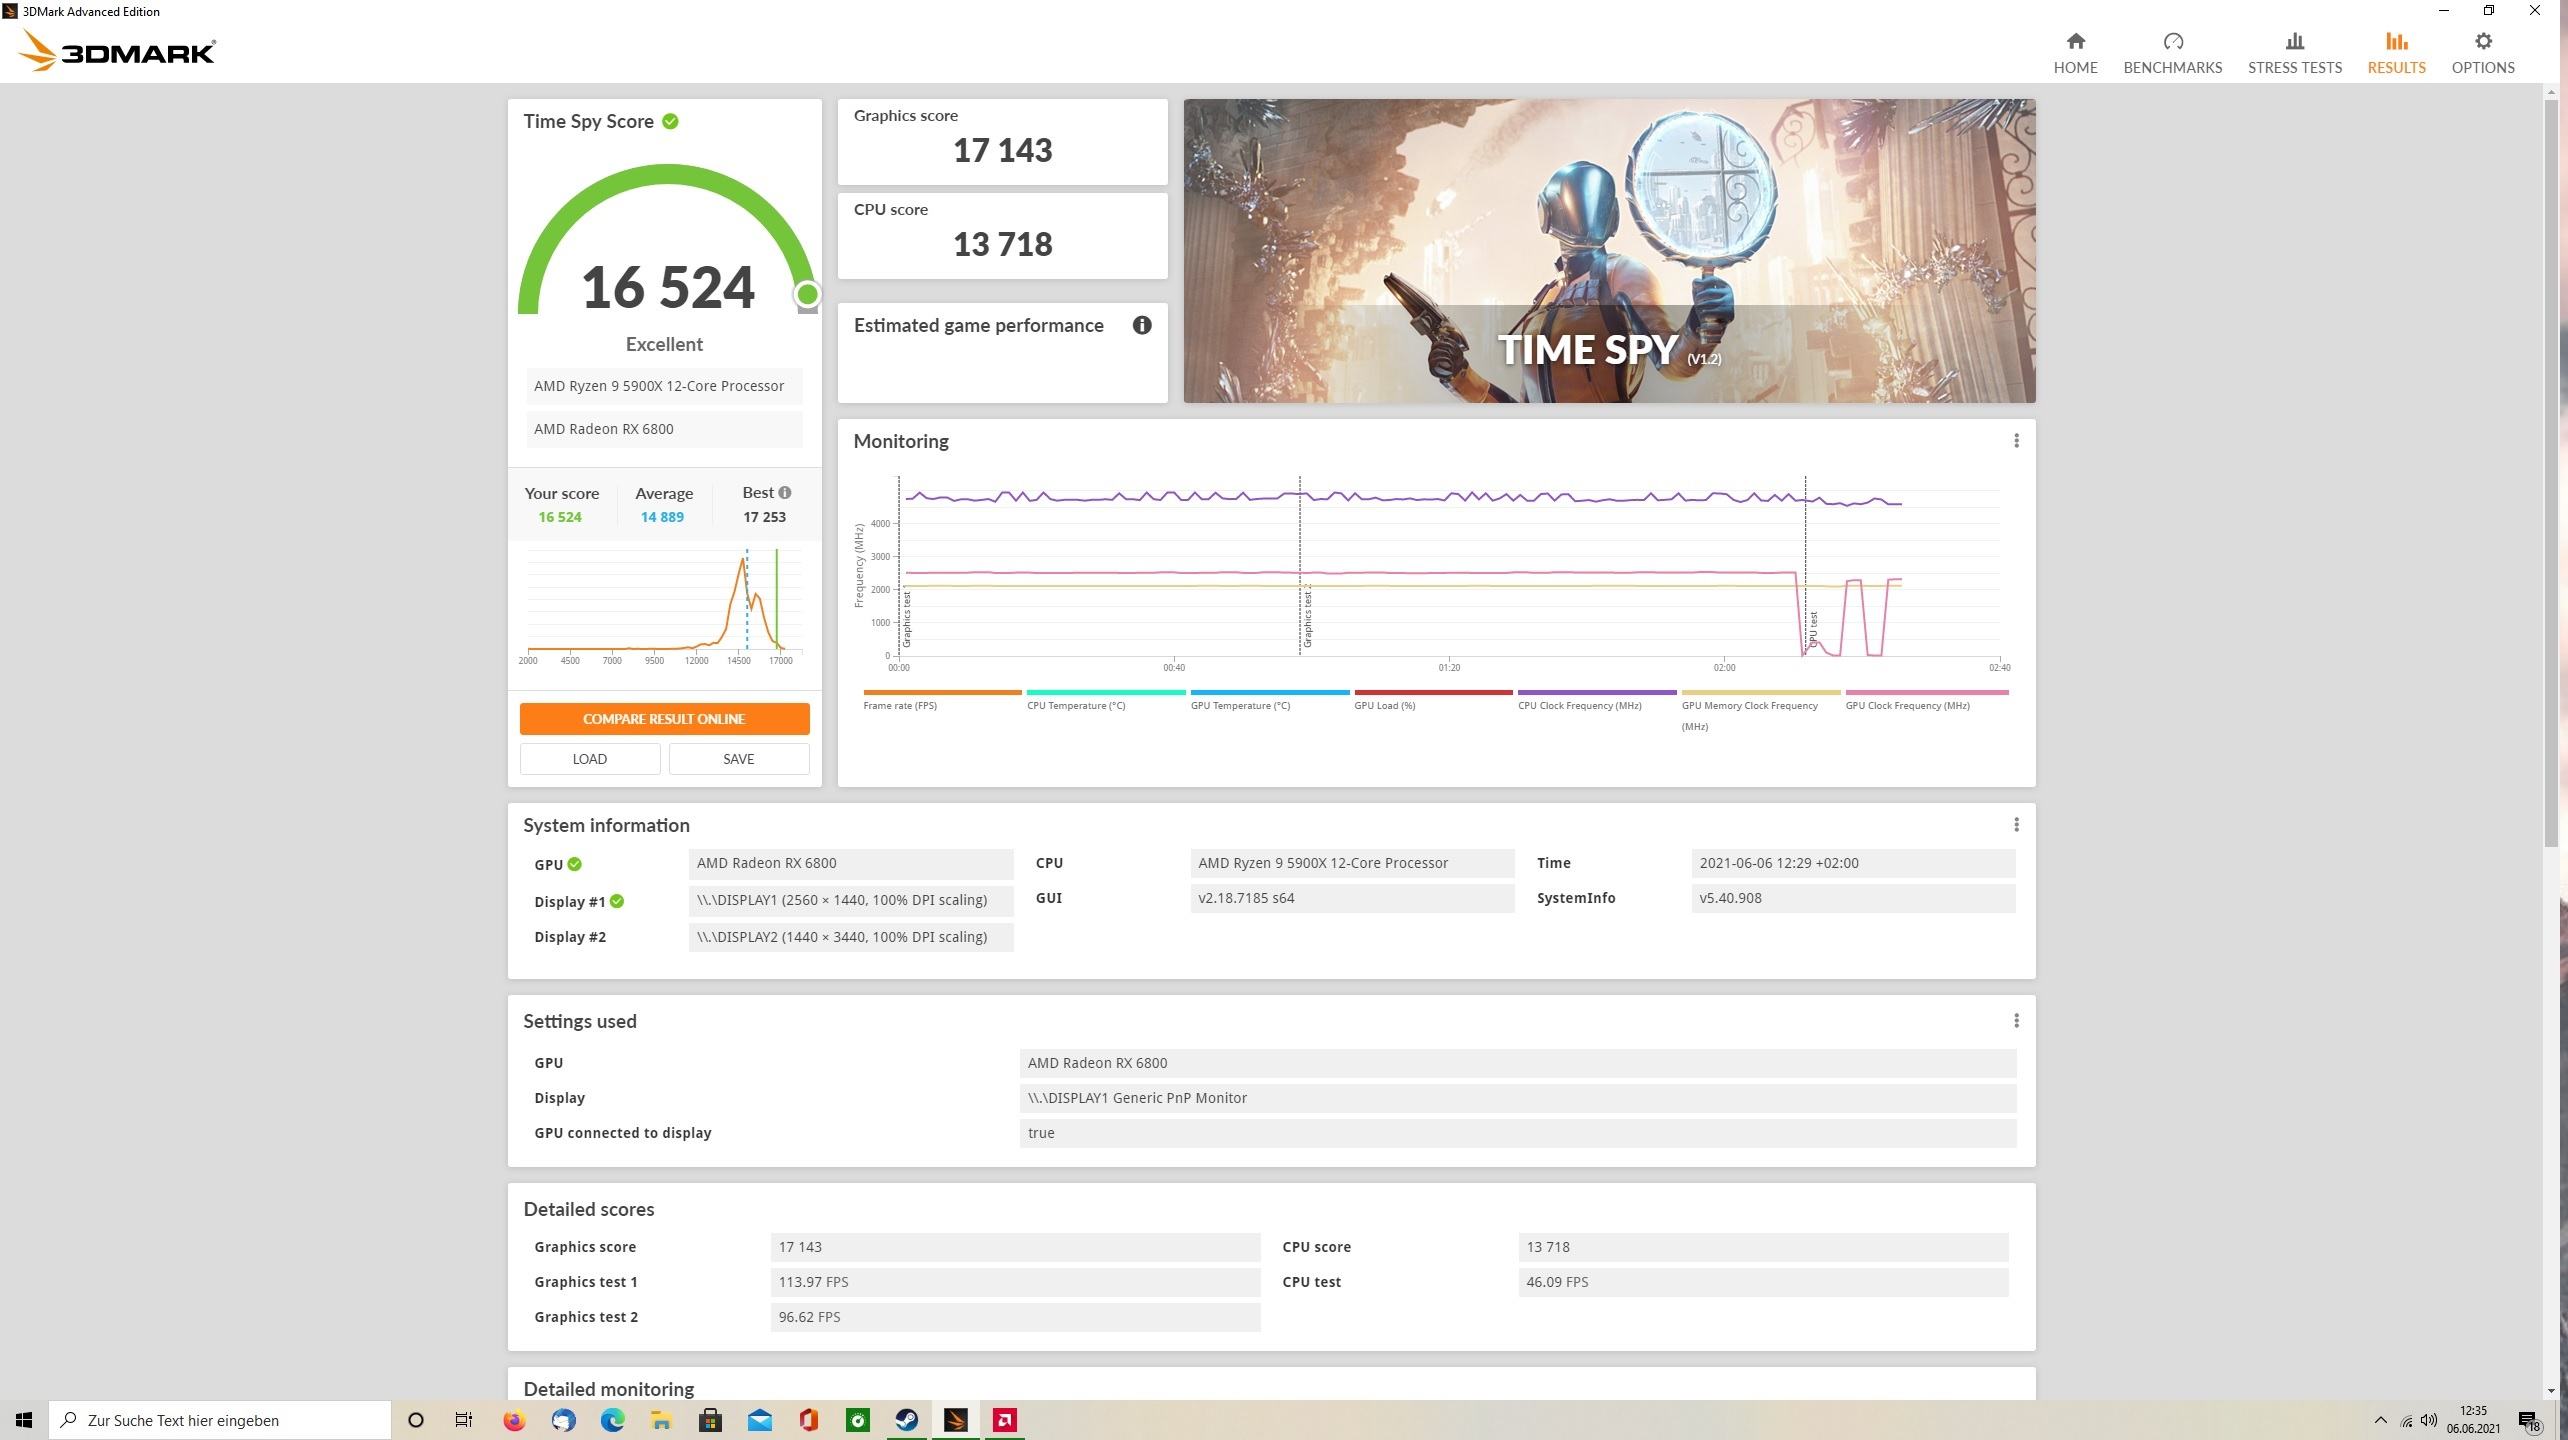Click the Graphics score card value 17 143
Screen dimensions: 2568x1440
pos(1002,150)
